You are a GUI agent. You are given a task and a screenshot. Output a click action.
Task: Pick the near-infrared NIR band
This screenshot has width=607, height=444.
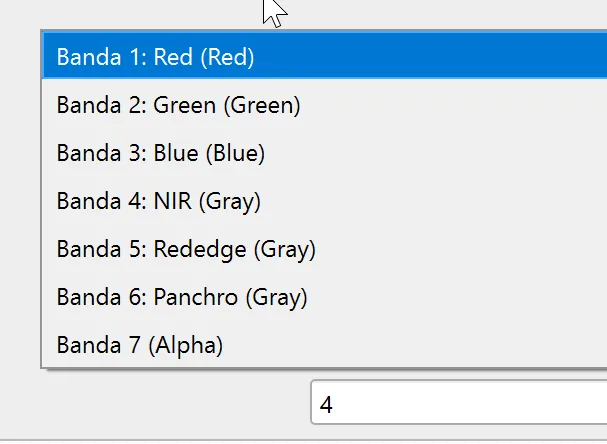click(x=325, y=201)
